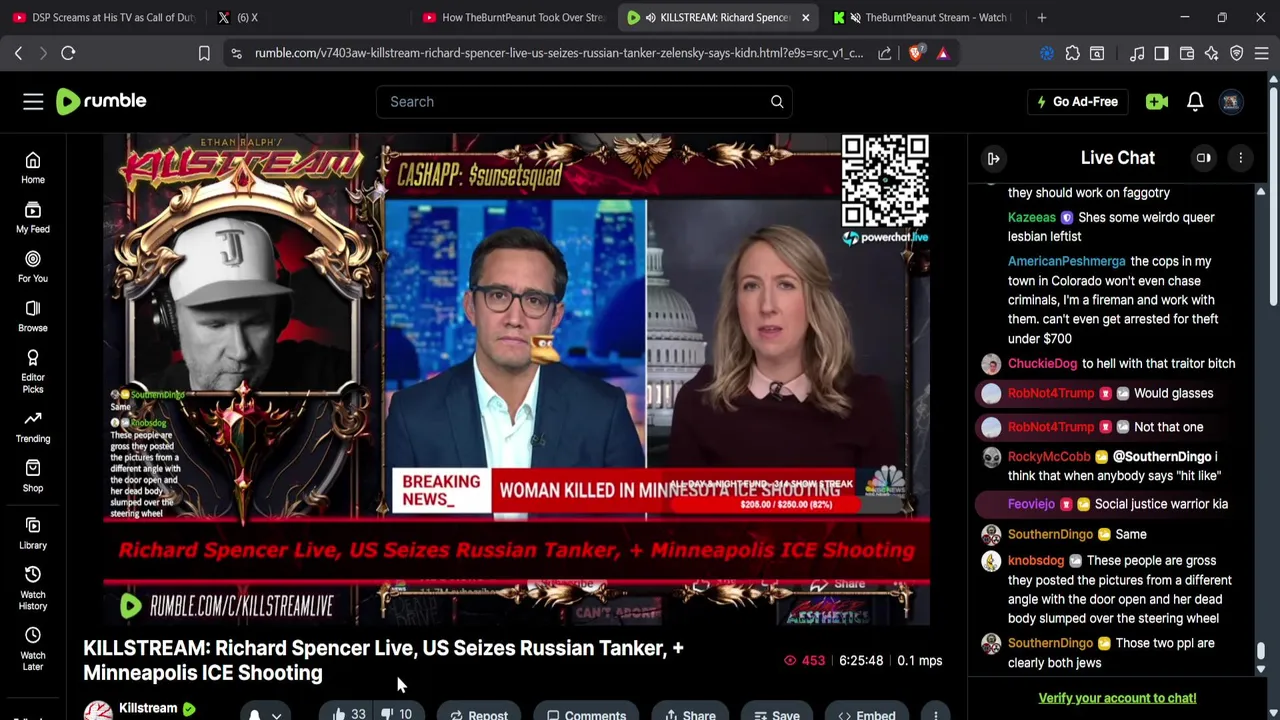Open My Feed in the sidebar
The height and width of the screenshot is (720, 1280).
click(33, 217)
